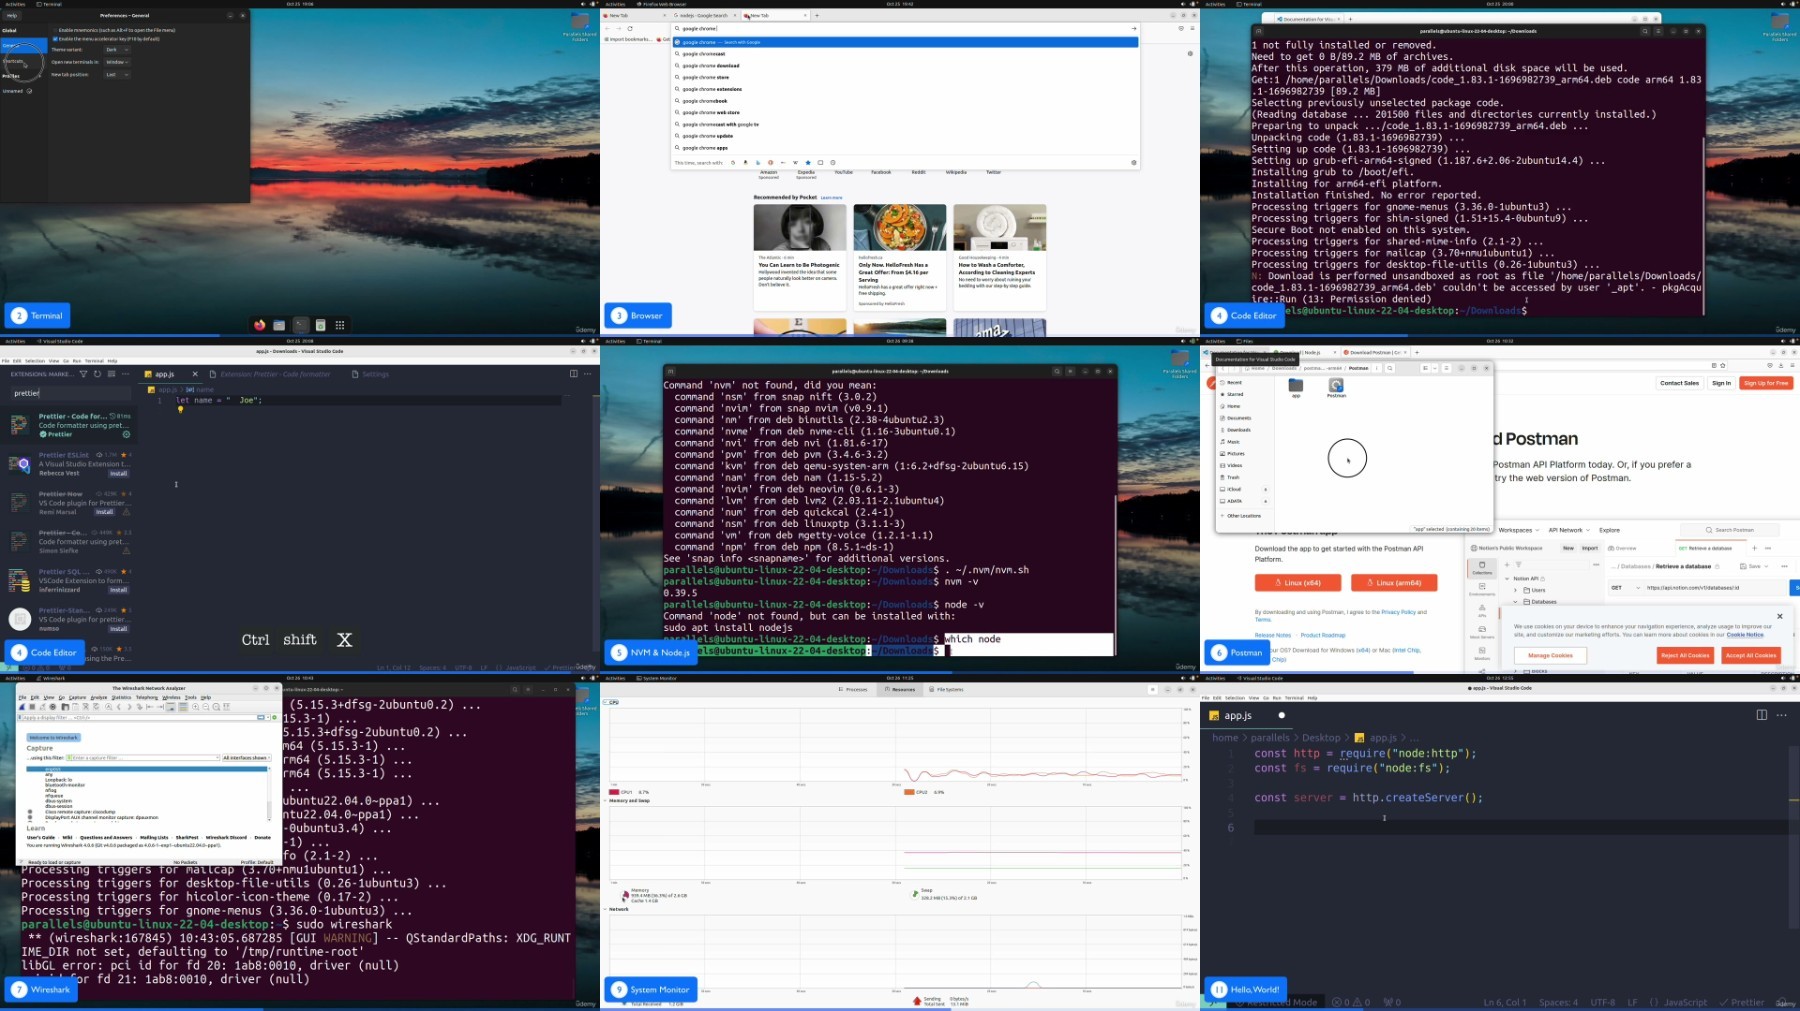This screenshot has height=1011, width=1800.
Task: Split the editor in the Downloads VS Code window
Action: pos(574,374)
